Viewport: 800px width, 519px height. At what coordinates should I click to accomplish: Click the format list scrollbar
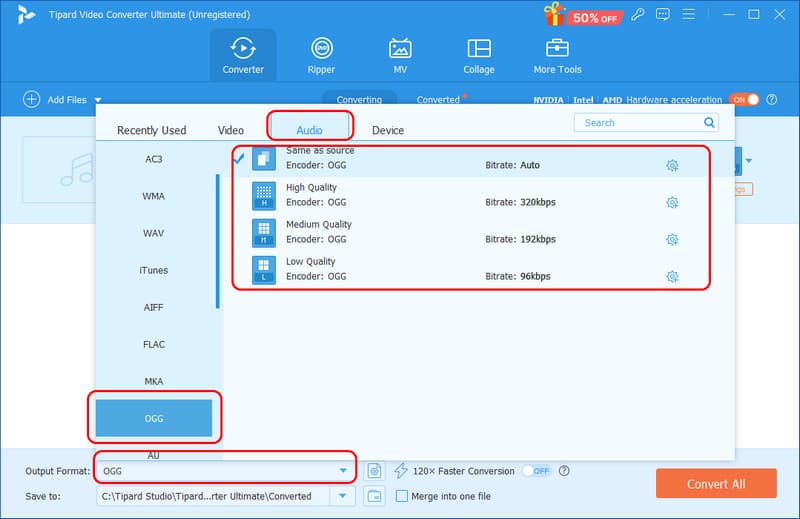click(218, 241)
